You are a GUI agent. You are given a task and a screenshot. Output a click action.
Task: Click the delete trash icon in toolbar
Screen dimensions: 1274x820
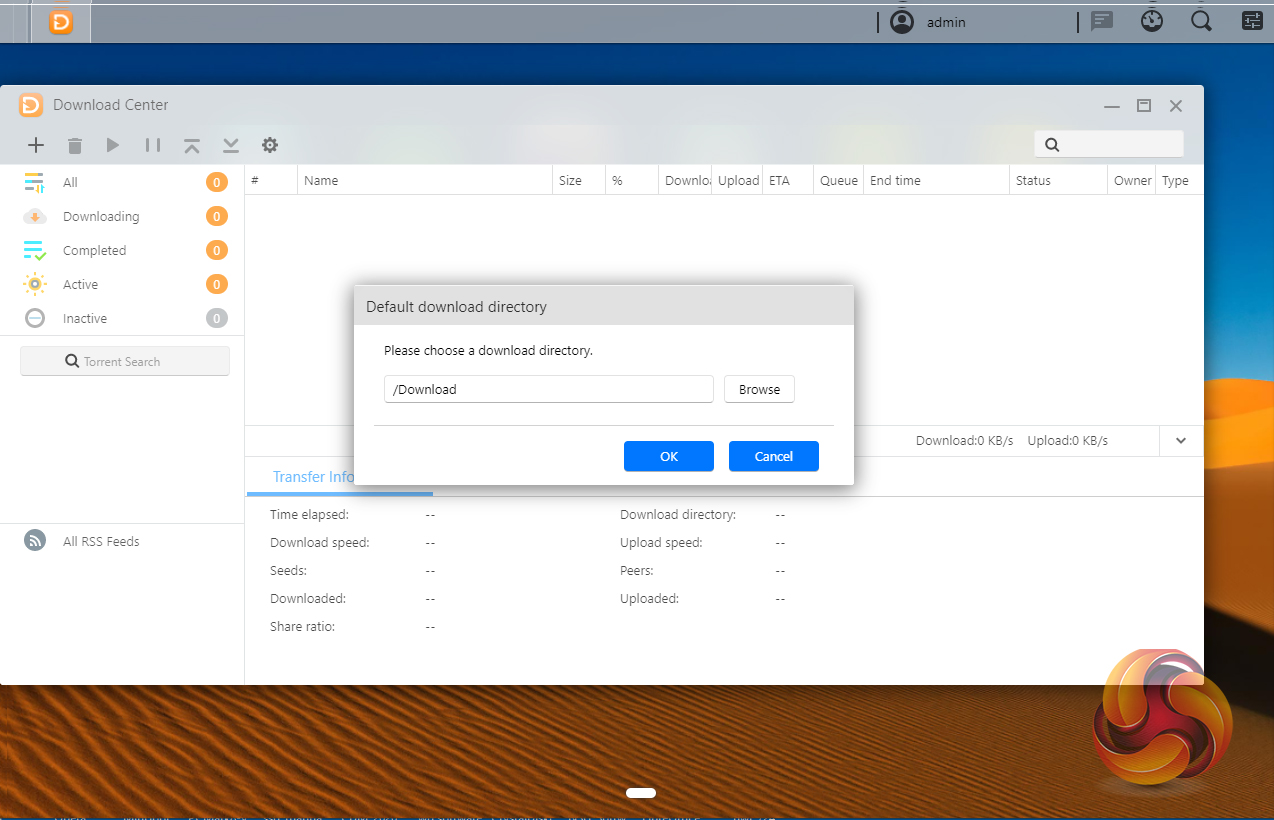[75, 146]
